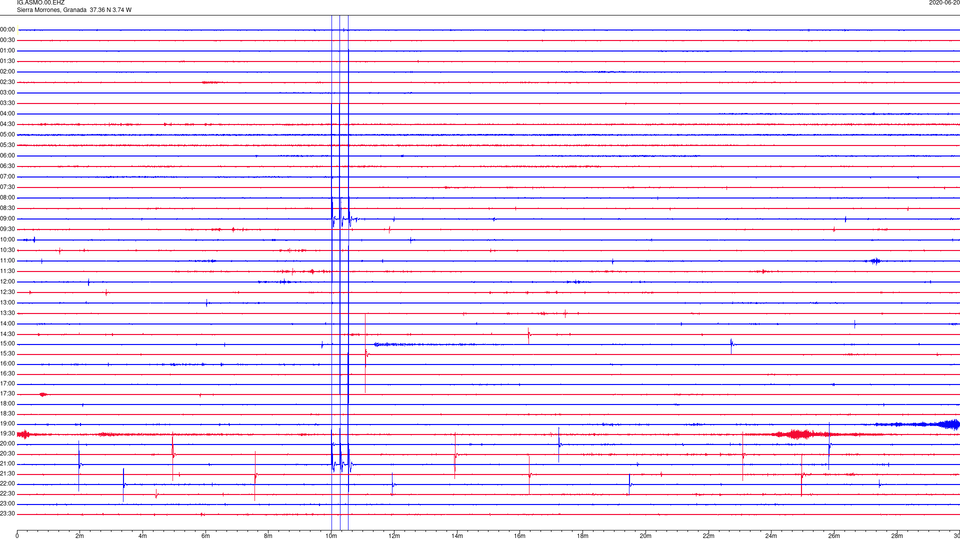
Task: Select the 04:30 time label
Action: click(x=8, y=124)
